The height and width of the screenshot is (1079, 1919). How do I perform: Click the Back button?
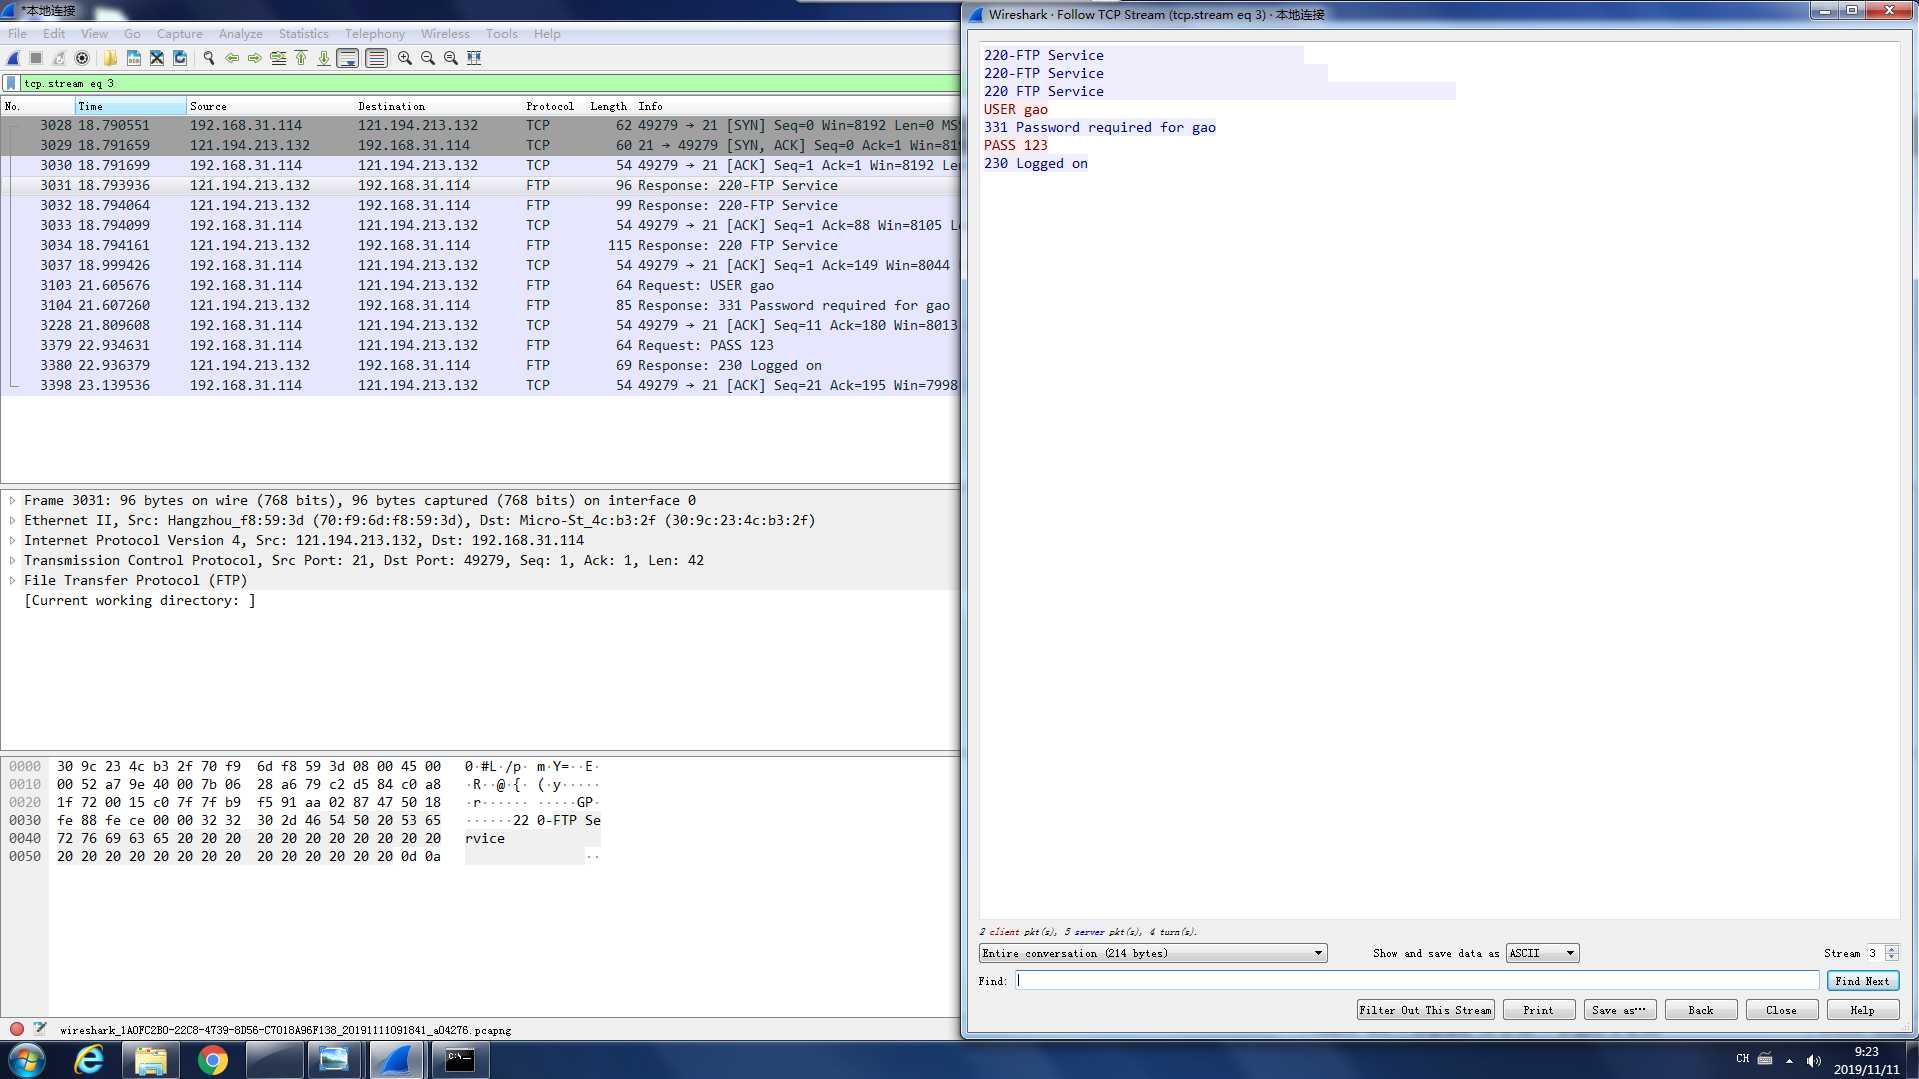point(1701,1010)
